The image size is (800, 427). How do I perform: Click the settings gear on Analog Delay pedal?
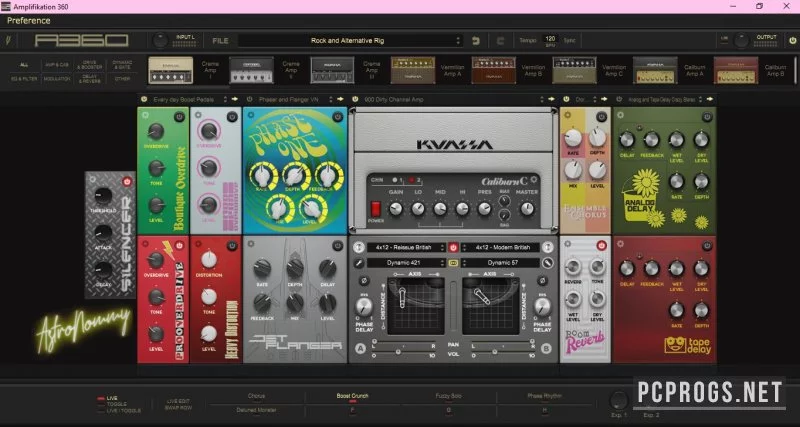620,115
